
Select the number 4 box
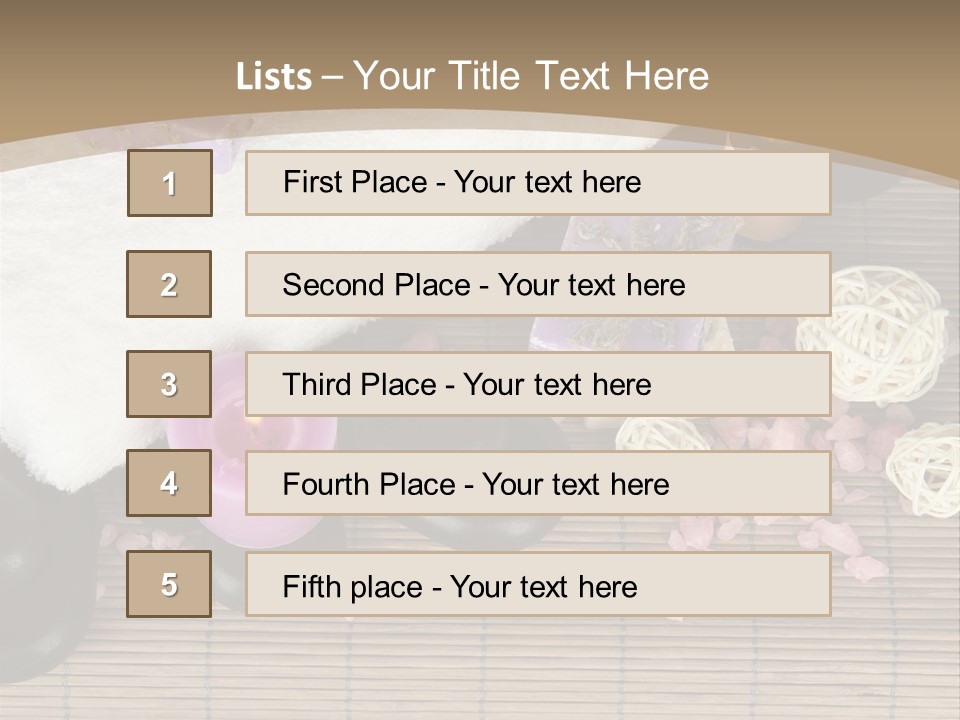(169, 484)
